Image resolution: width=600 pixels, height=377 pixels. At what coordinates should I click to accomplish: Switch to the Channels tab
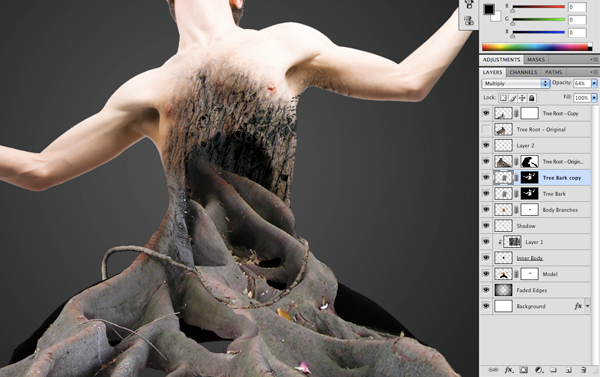(x=523, y=72)
